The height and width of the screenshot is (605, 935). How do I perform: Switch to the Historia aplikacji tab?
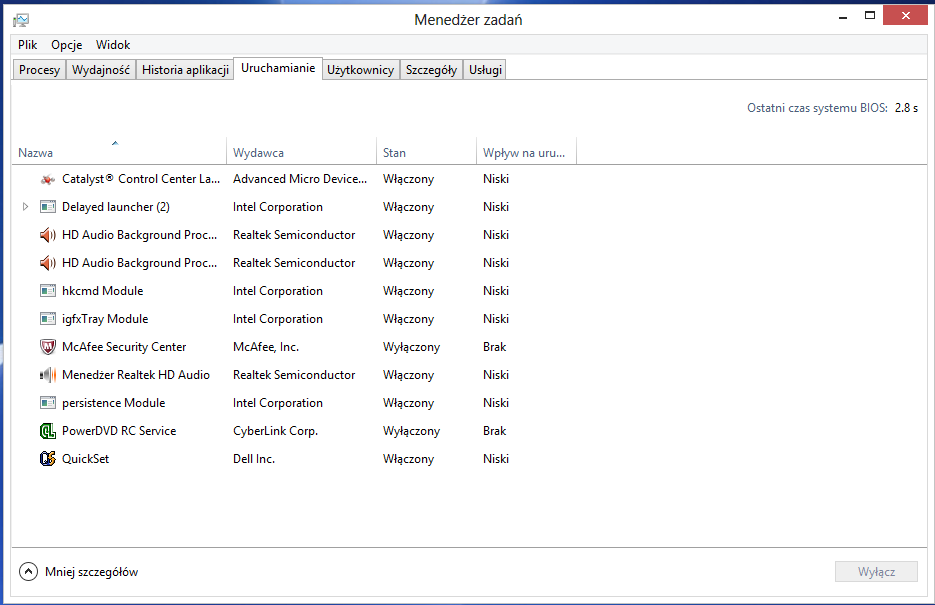(185, 70)
